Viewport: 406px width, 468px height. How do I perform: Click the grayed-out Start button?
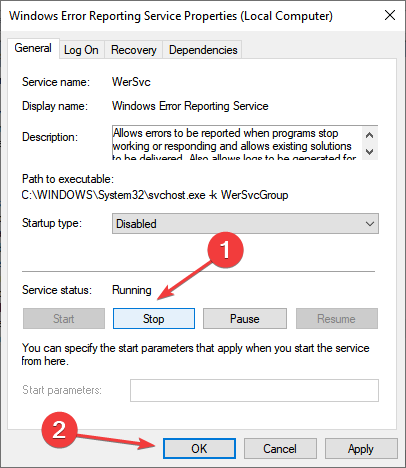(64, 319)
